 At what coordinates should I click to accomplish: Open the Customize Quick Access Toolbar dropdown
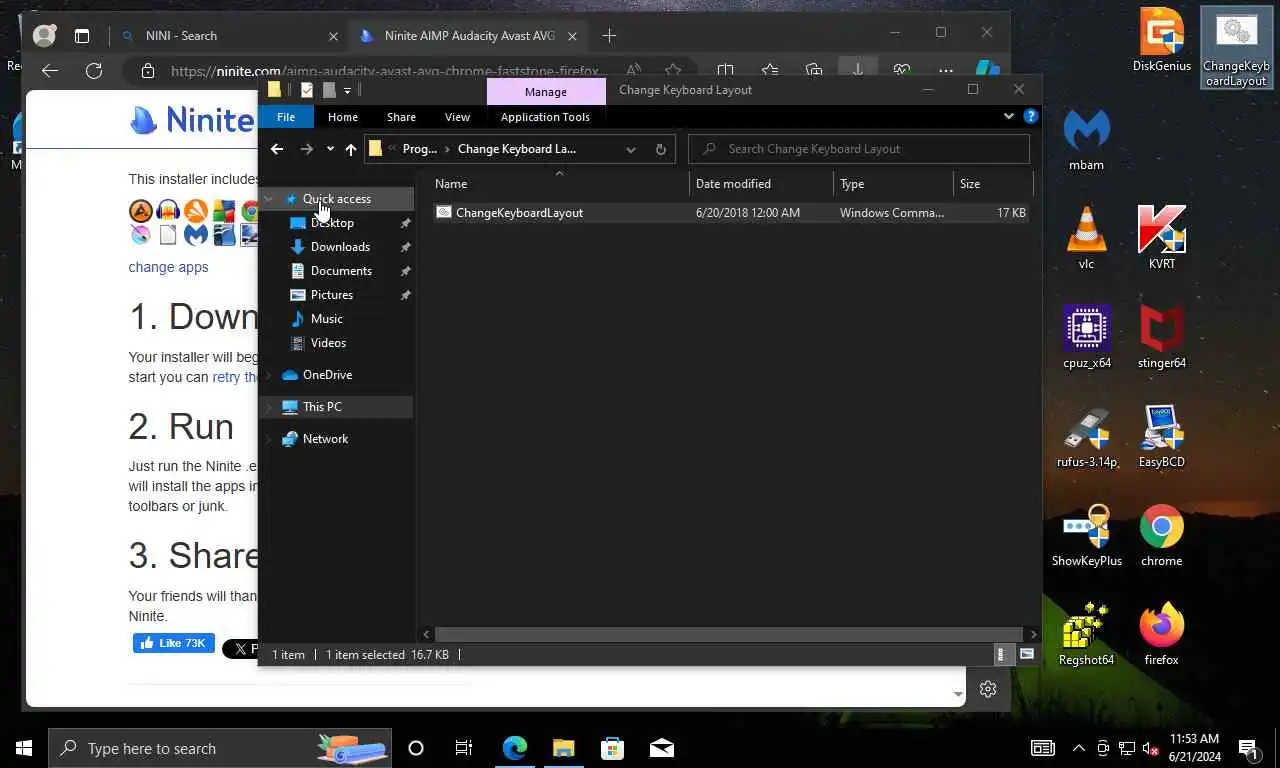point(347,90)
